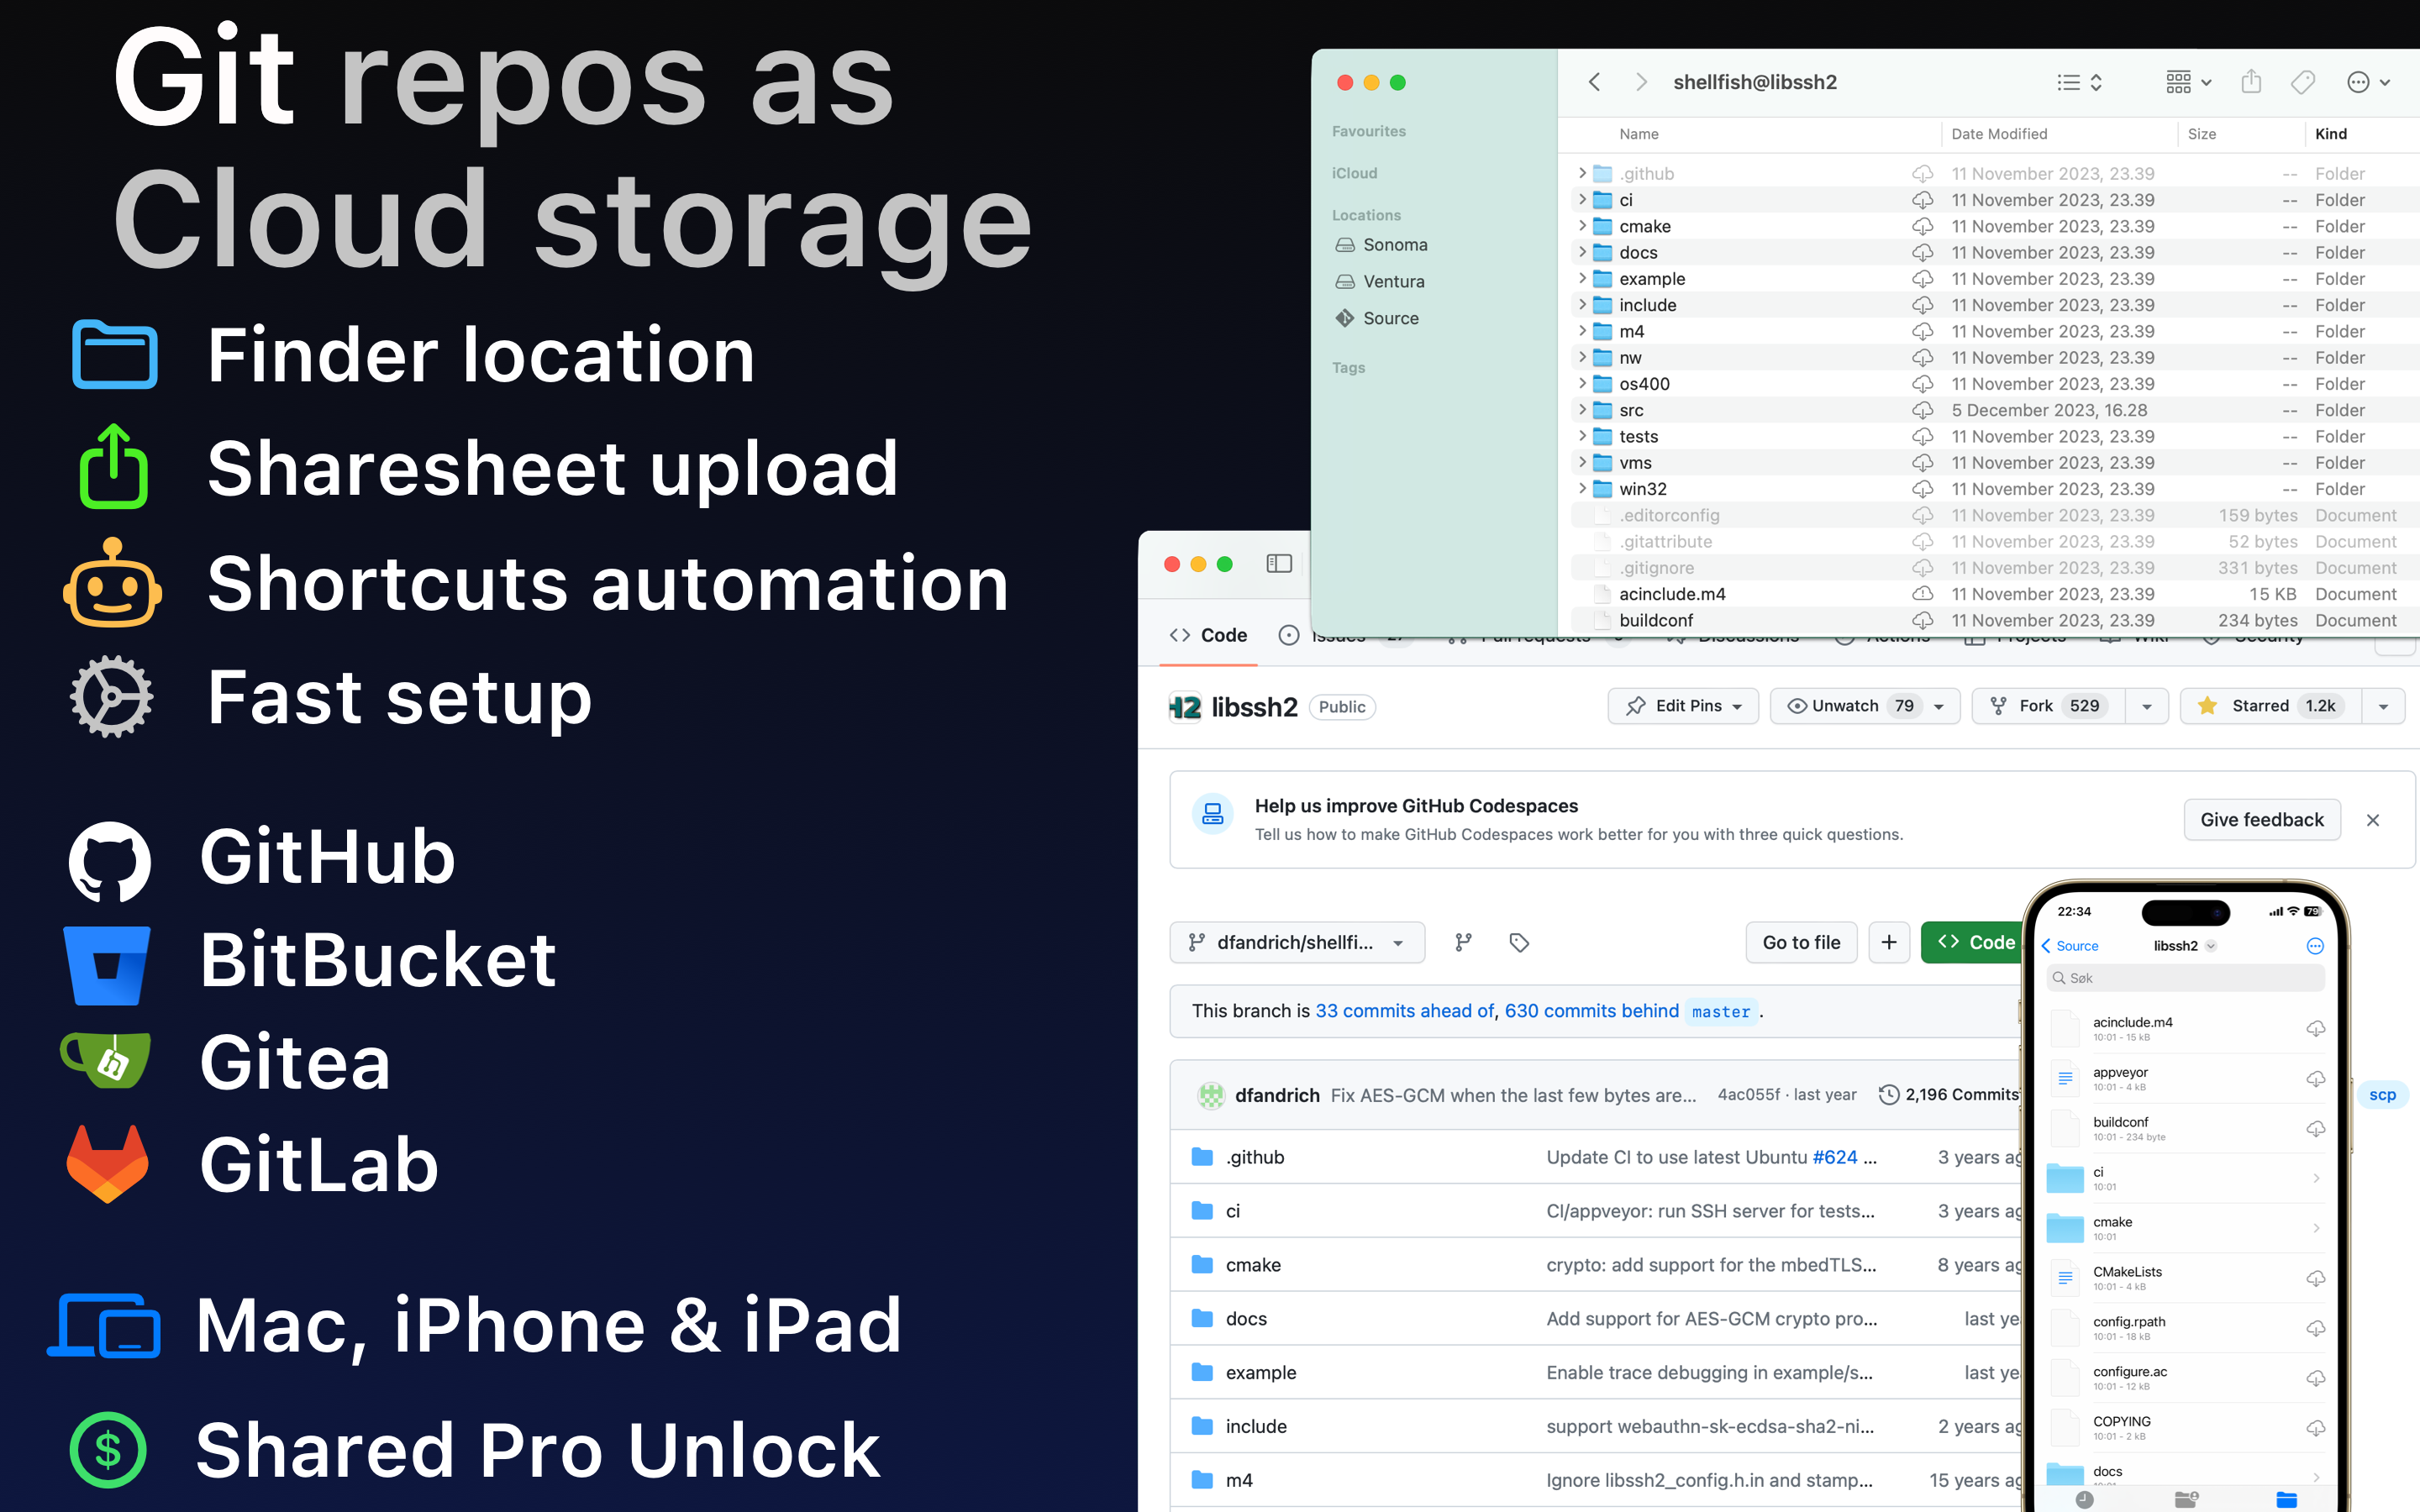Open the Finder more actions menu
Image resolution: width=2420 pixels, height=1512 pixels.
pos(2368,82)
